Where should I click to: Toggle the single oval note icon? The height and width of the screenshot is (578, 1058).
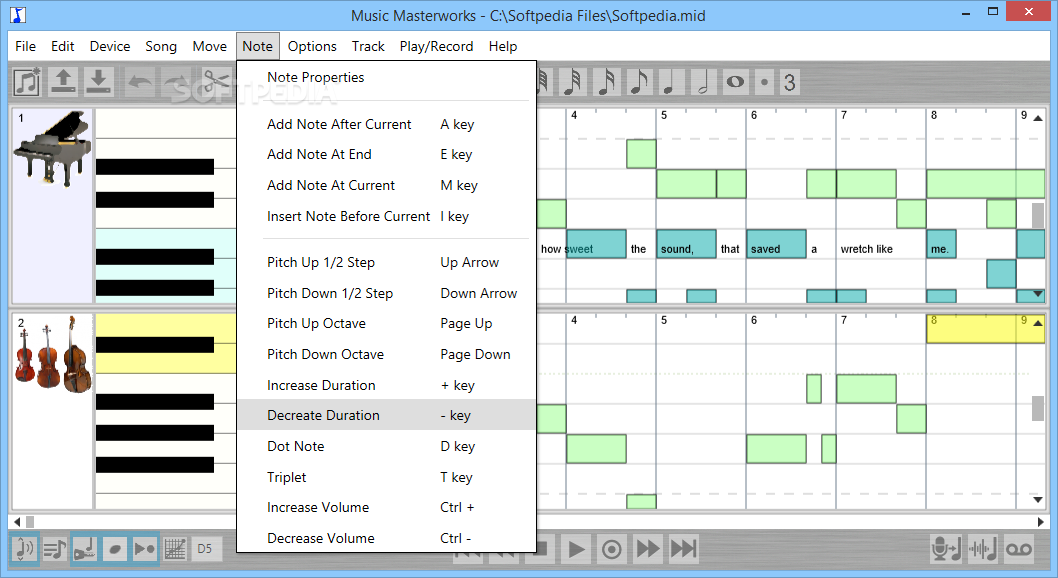(x=115, y=548)
